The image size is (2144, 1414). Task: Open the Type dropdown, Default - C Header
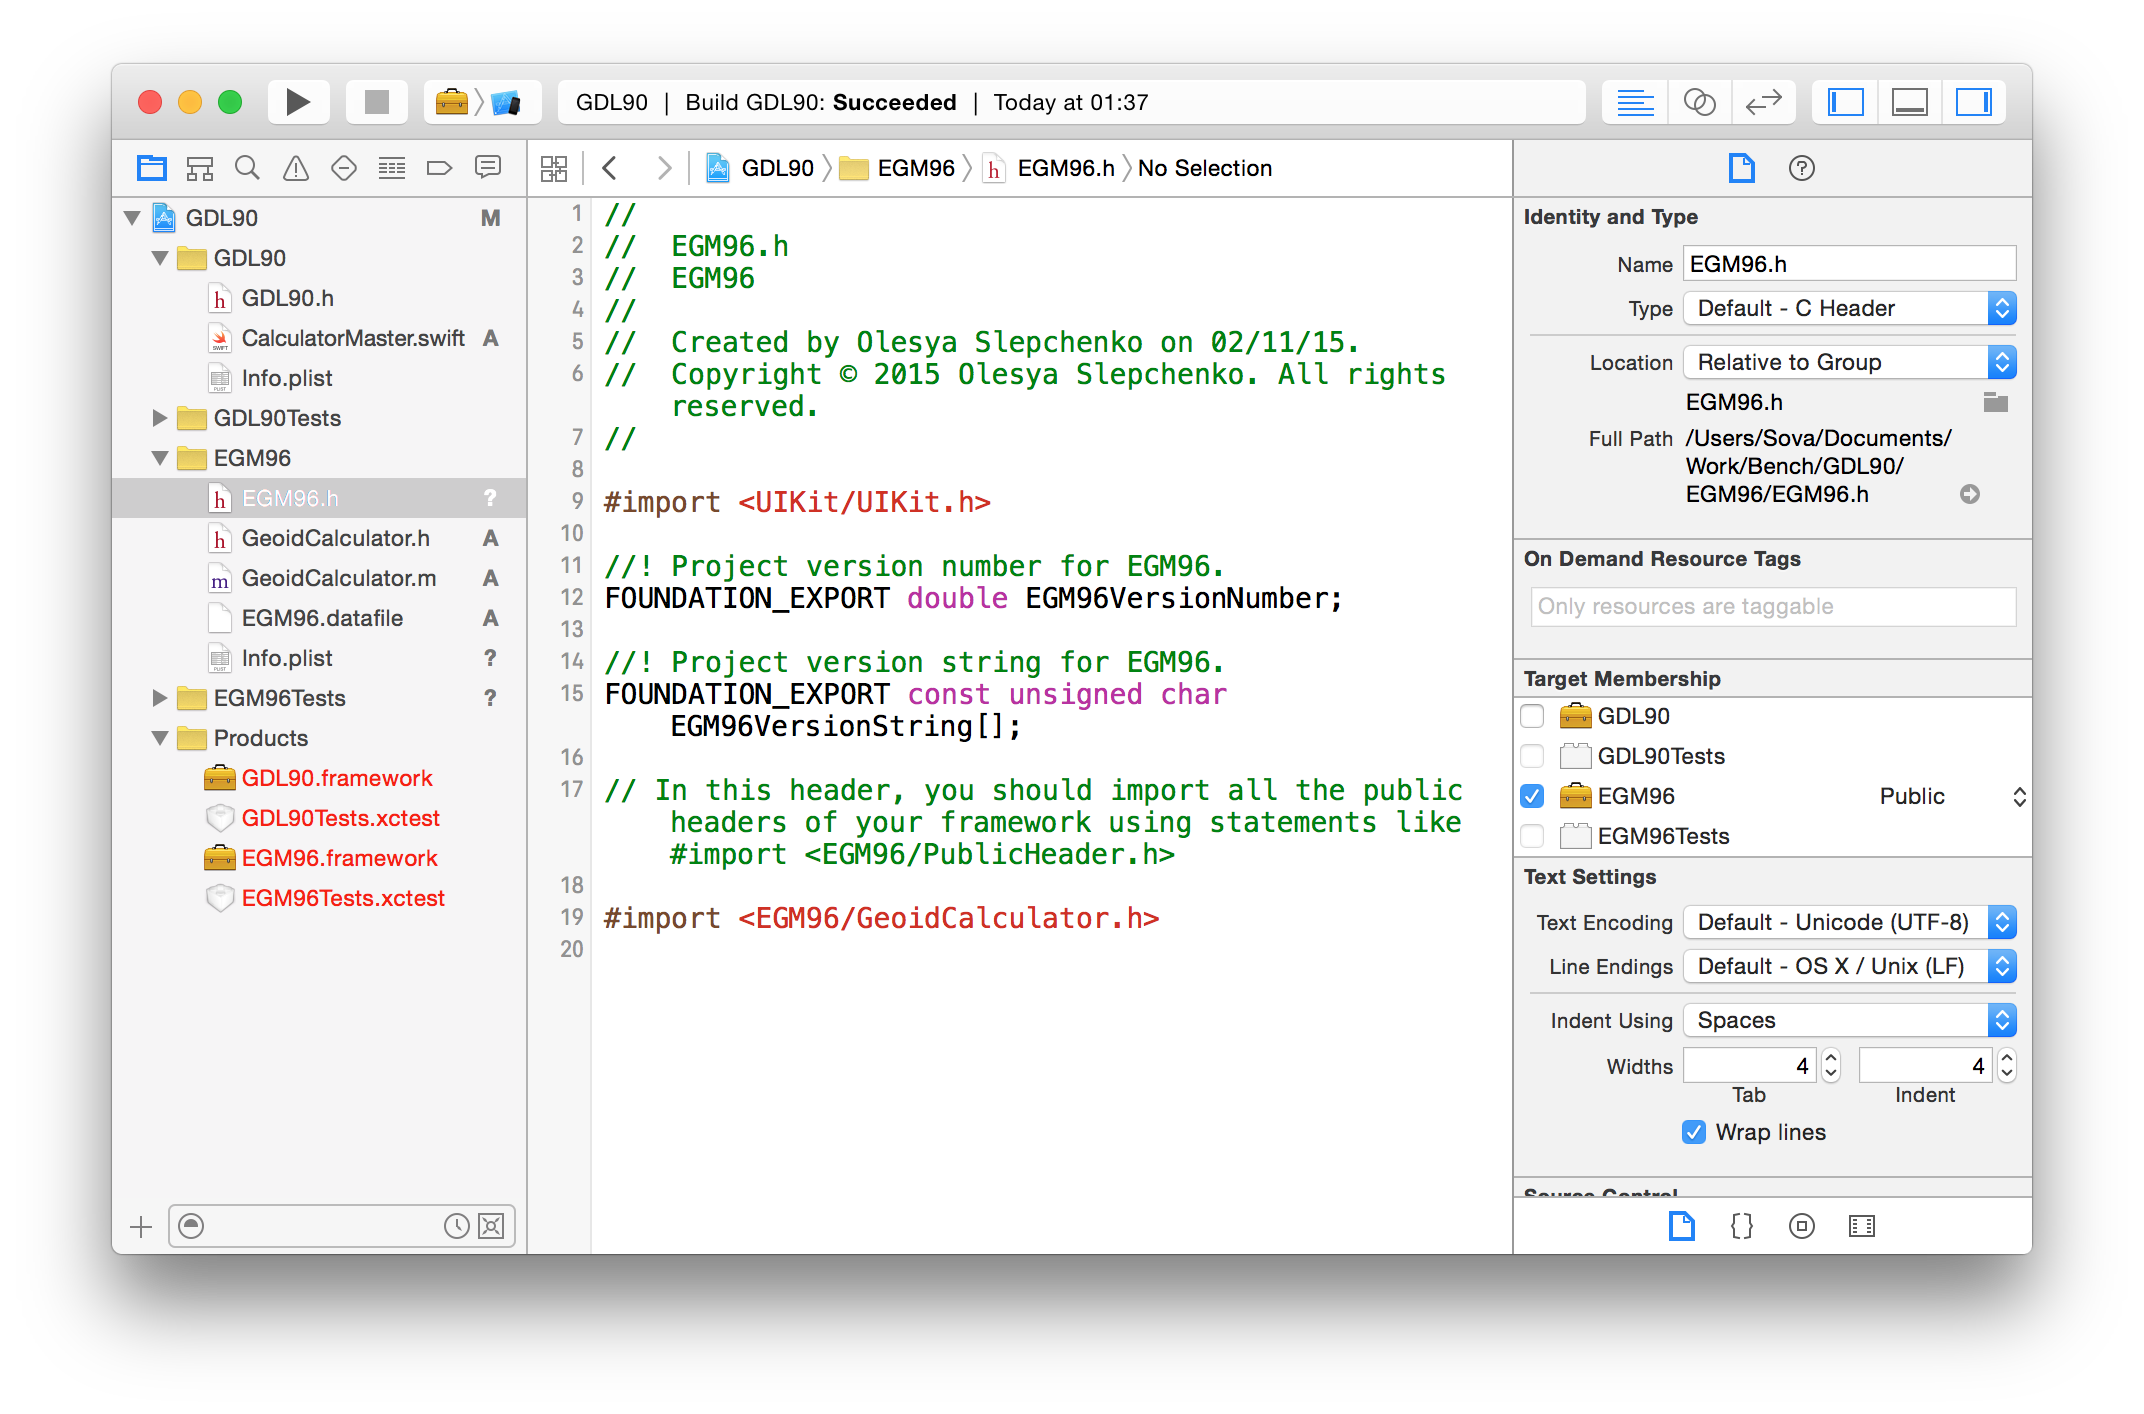click(1848, 308)
